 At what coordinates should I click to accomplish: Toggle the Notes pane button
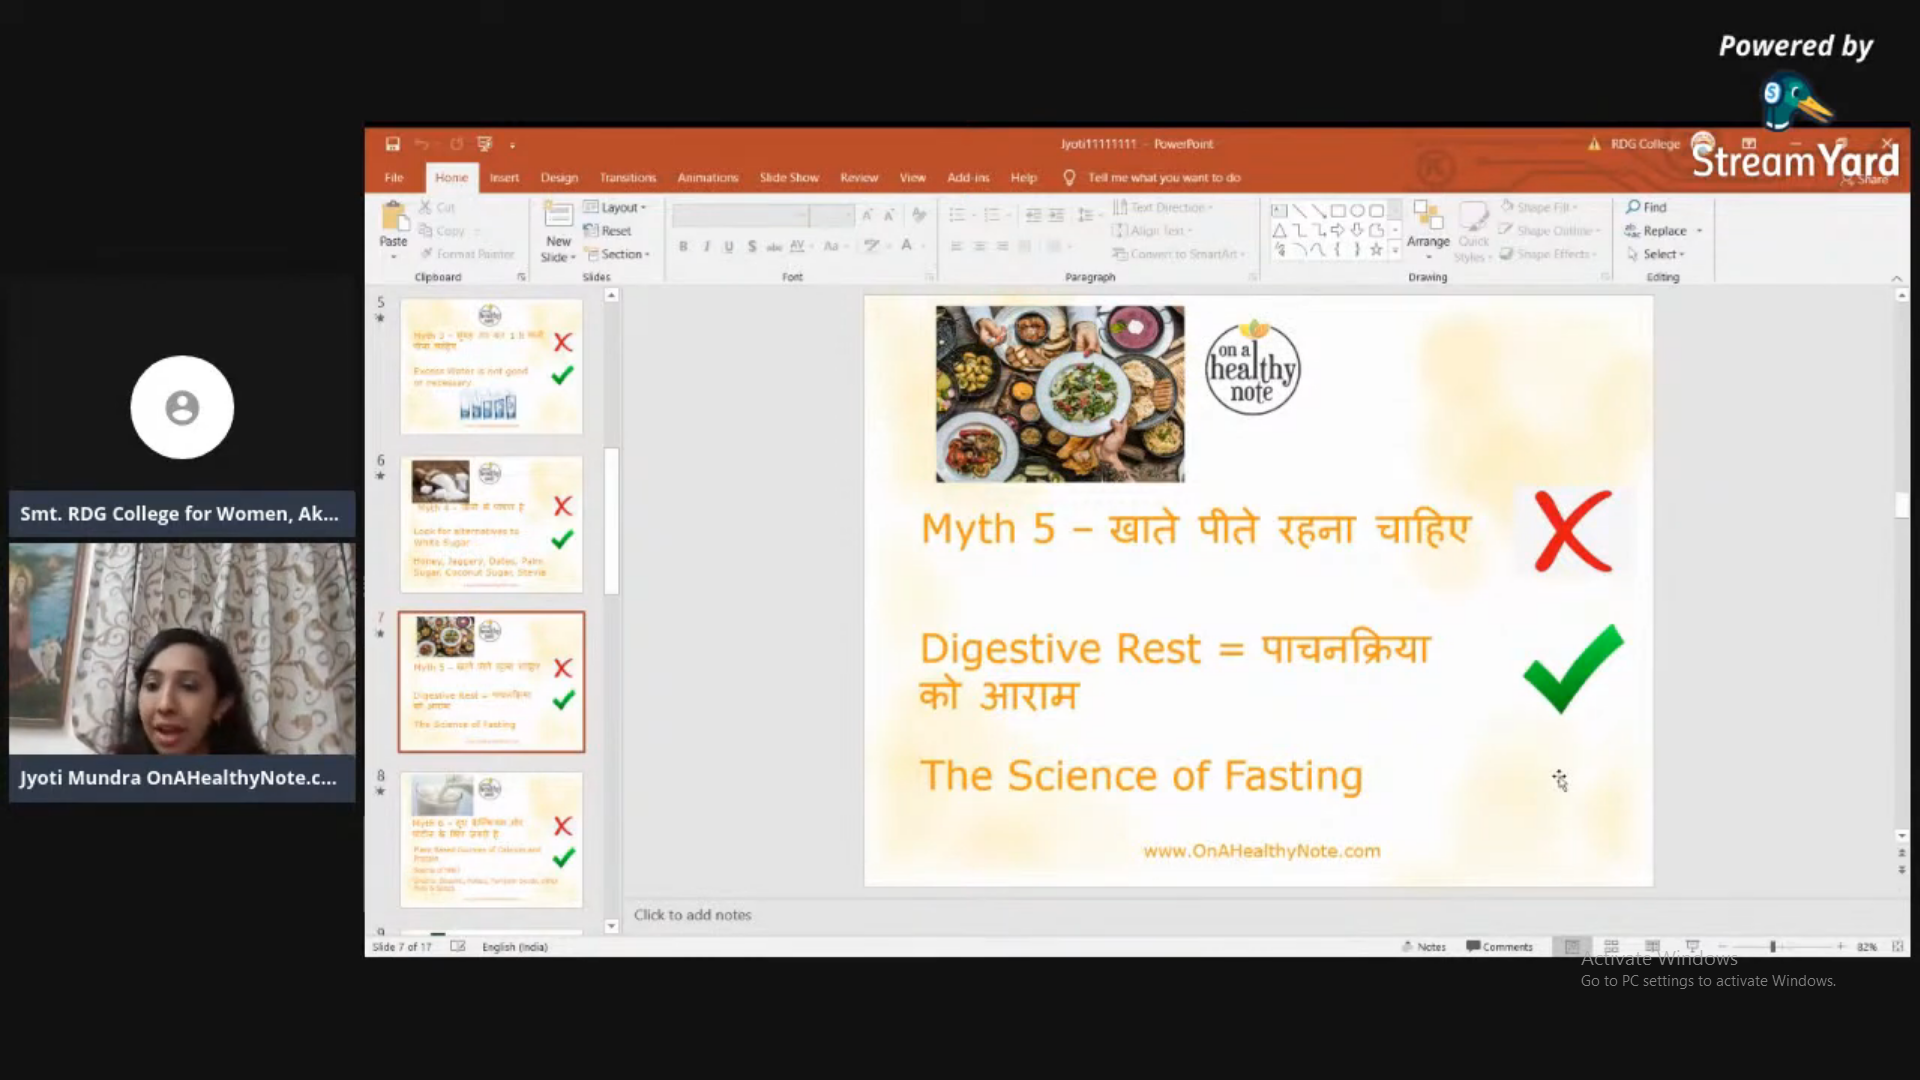click(x=1424, y=946)
